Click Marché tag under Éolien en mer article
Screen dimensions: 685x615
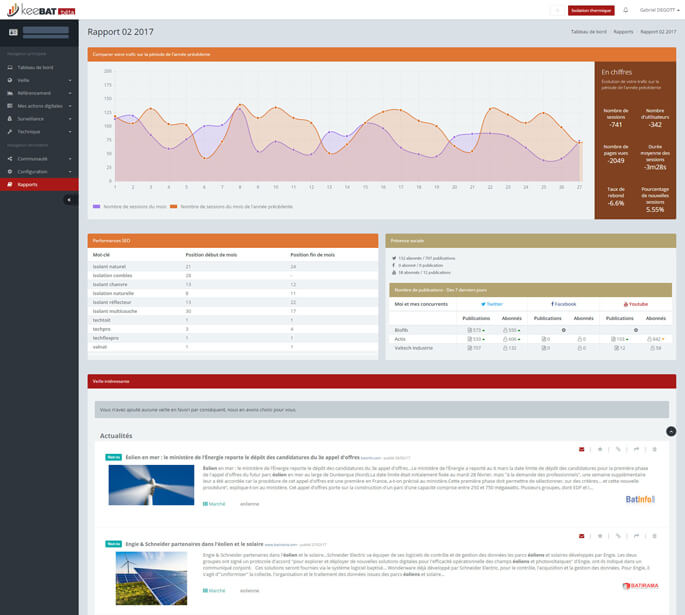coord(214,504)
